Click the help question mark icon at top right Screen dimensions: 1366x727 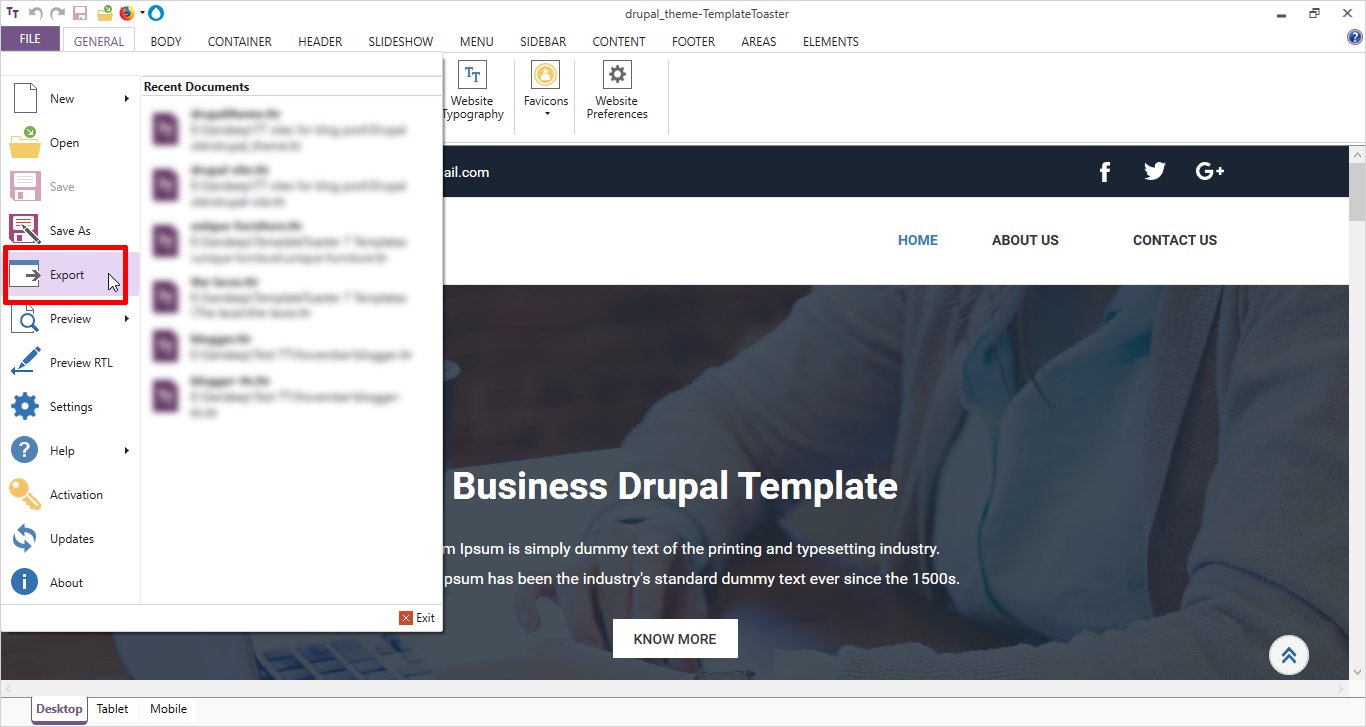[1355, 38]
